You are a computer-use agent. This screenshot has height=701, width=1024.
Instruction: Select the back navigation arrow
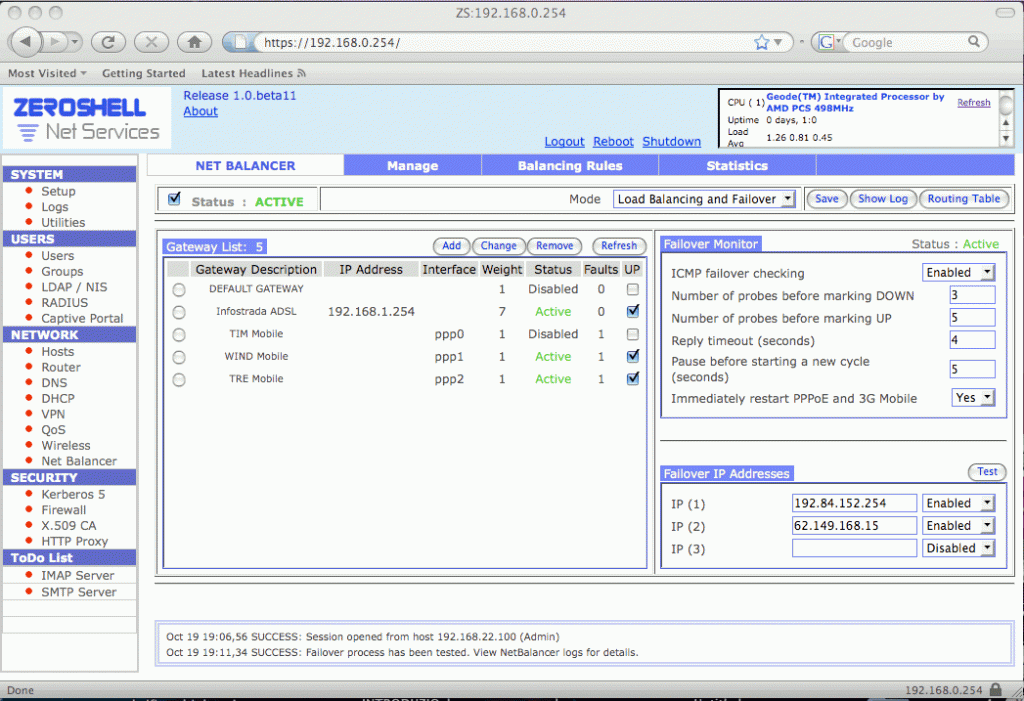pyautogui.click(x=24, y=42)
